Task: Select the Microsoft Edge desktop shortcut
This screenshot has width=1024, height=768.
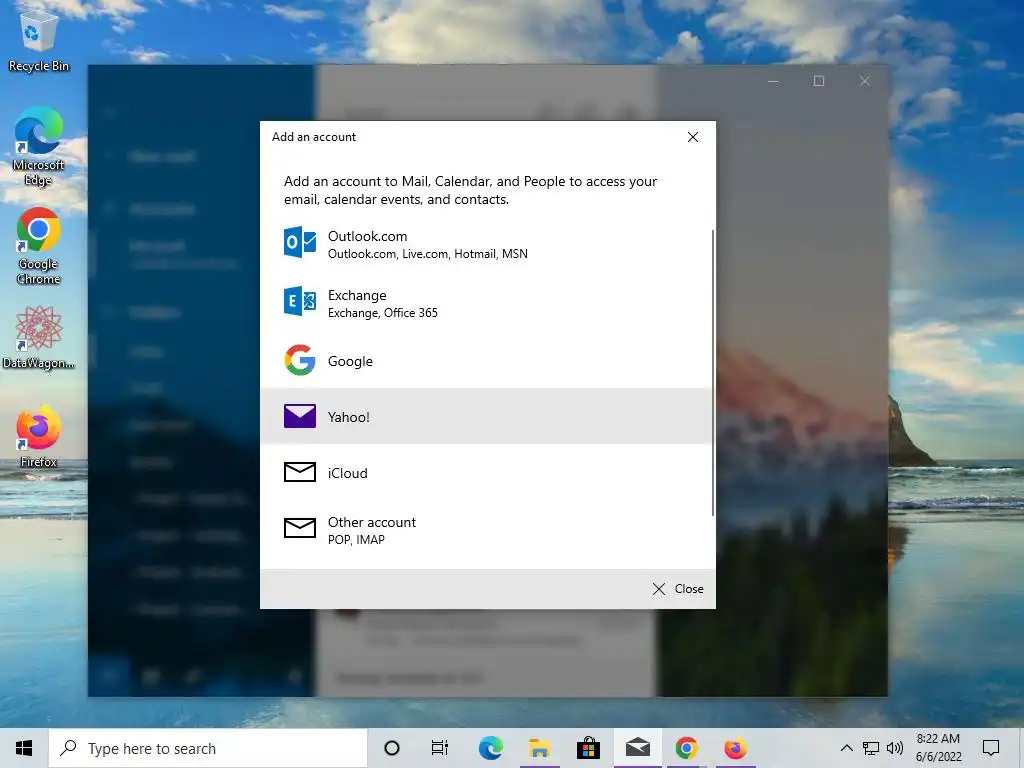Action: point(39,146)
